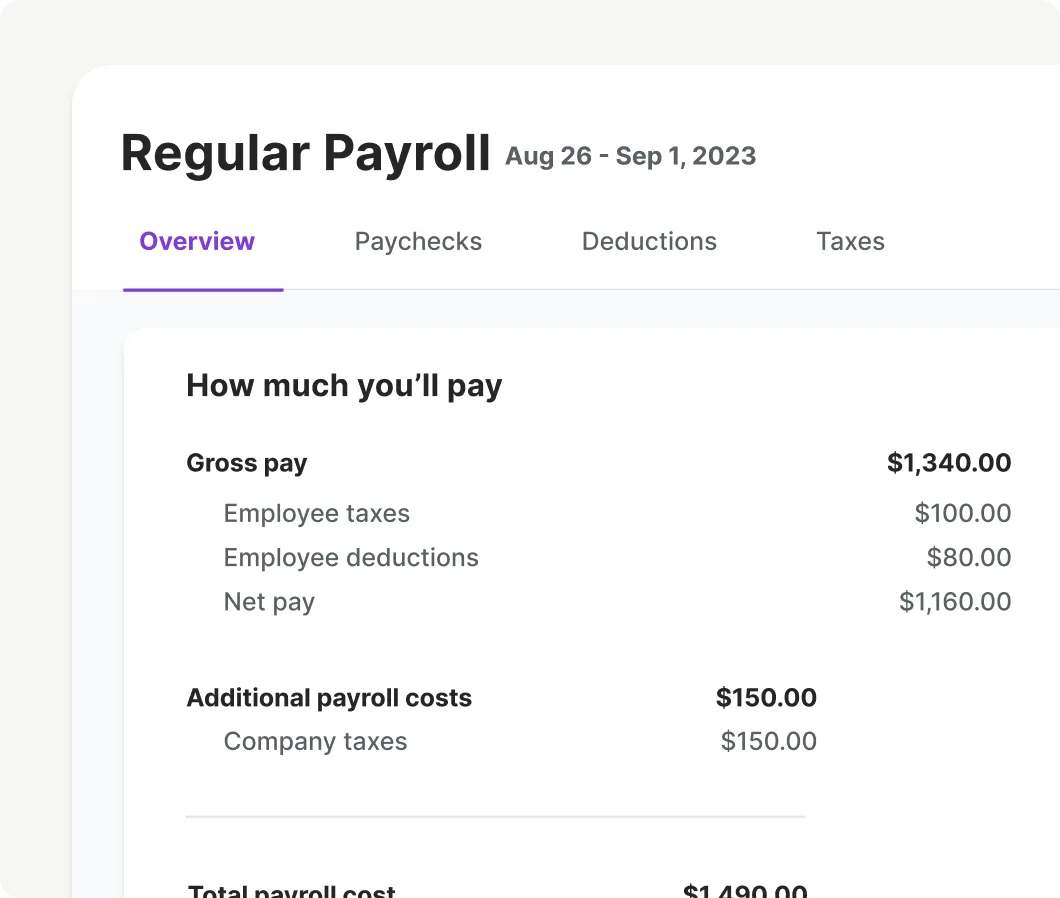The height and width of the screenshot is (898, 1060).
Task: Click the Aug 26 - Sep 1, 2023 date range
Action: click(x=630, y=156)
